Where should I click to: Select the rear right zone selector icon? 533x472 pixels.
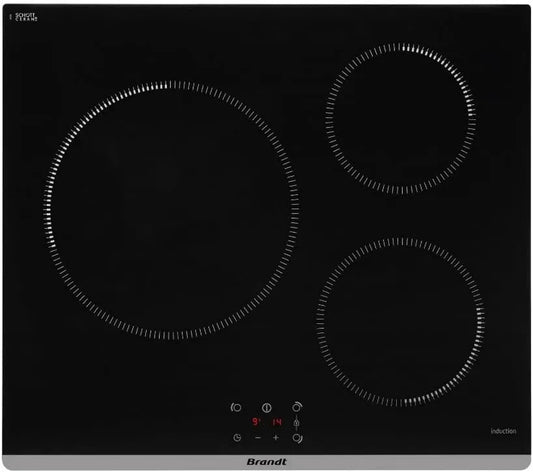pos(297,407)
